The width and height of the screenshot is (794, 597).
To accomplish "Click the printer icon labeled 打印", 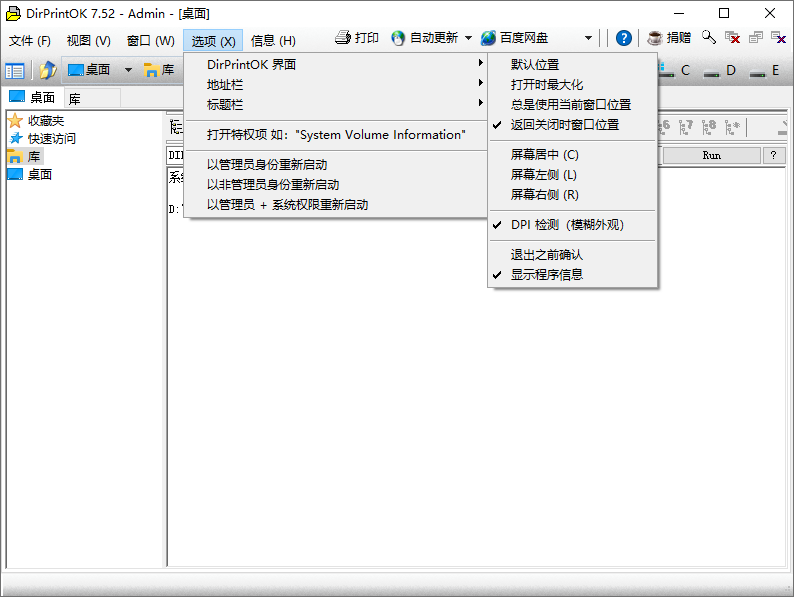I will tap(343, 38).
